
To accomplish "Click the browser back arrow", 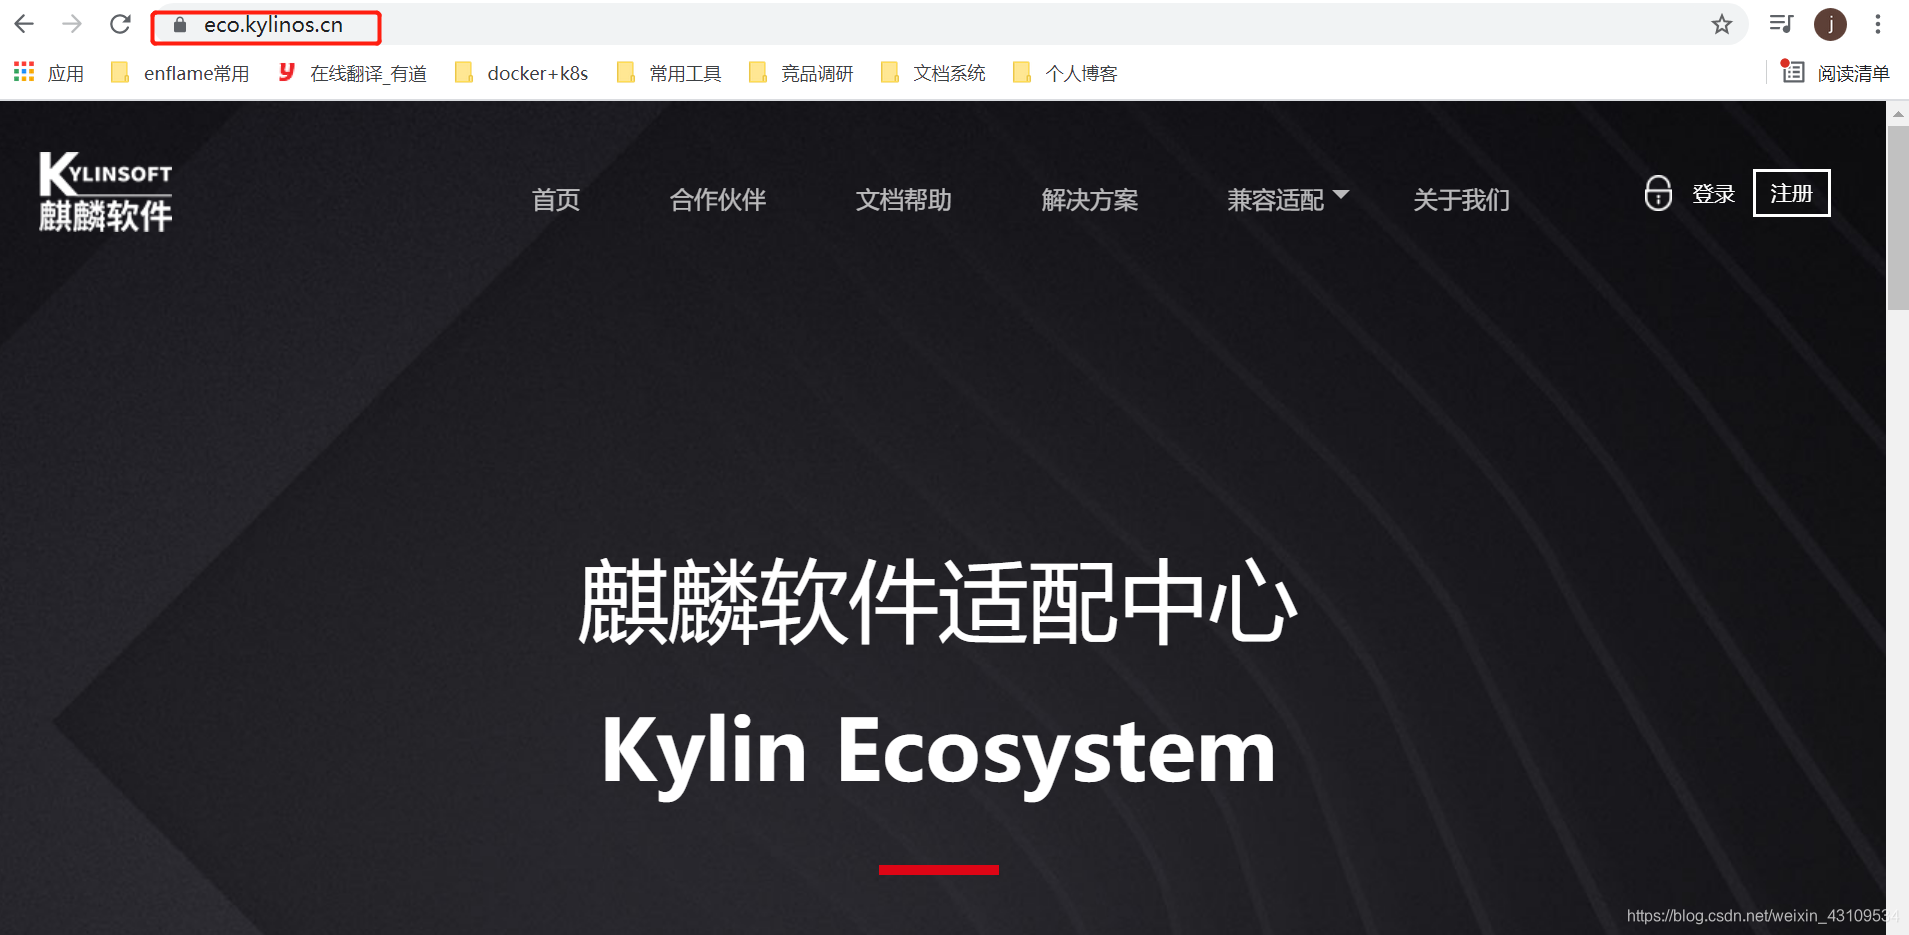I will (23, 24).
